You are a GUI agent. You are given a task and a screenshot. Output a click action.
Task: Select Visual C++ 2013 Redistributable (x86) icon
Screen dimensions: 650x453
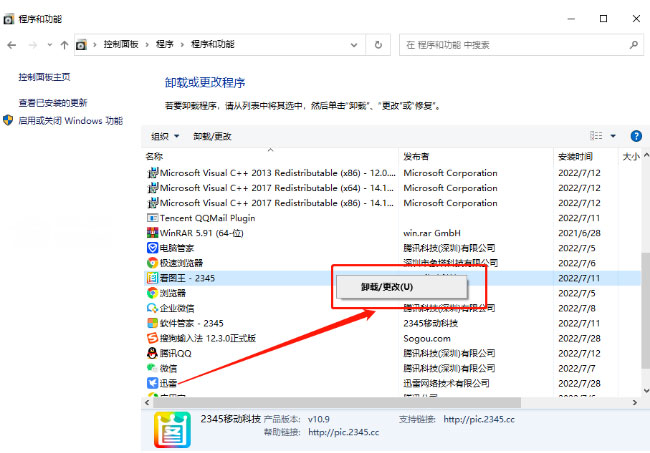(x=153, y=172)
